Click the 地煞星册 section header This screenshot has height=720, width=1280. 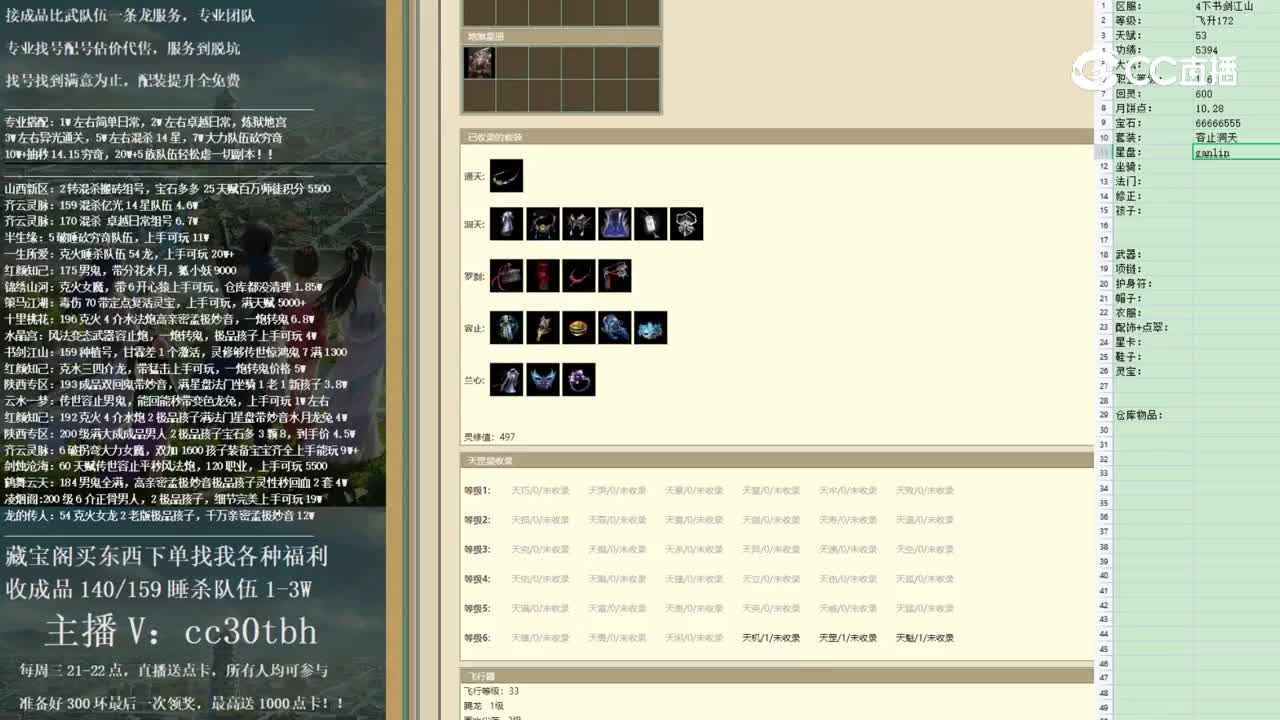(x=561, y=37)
